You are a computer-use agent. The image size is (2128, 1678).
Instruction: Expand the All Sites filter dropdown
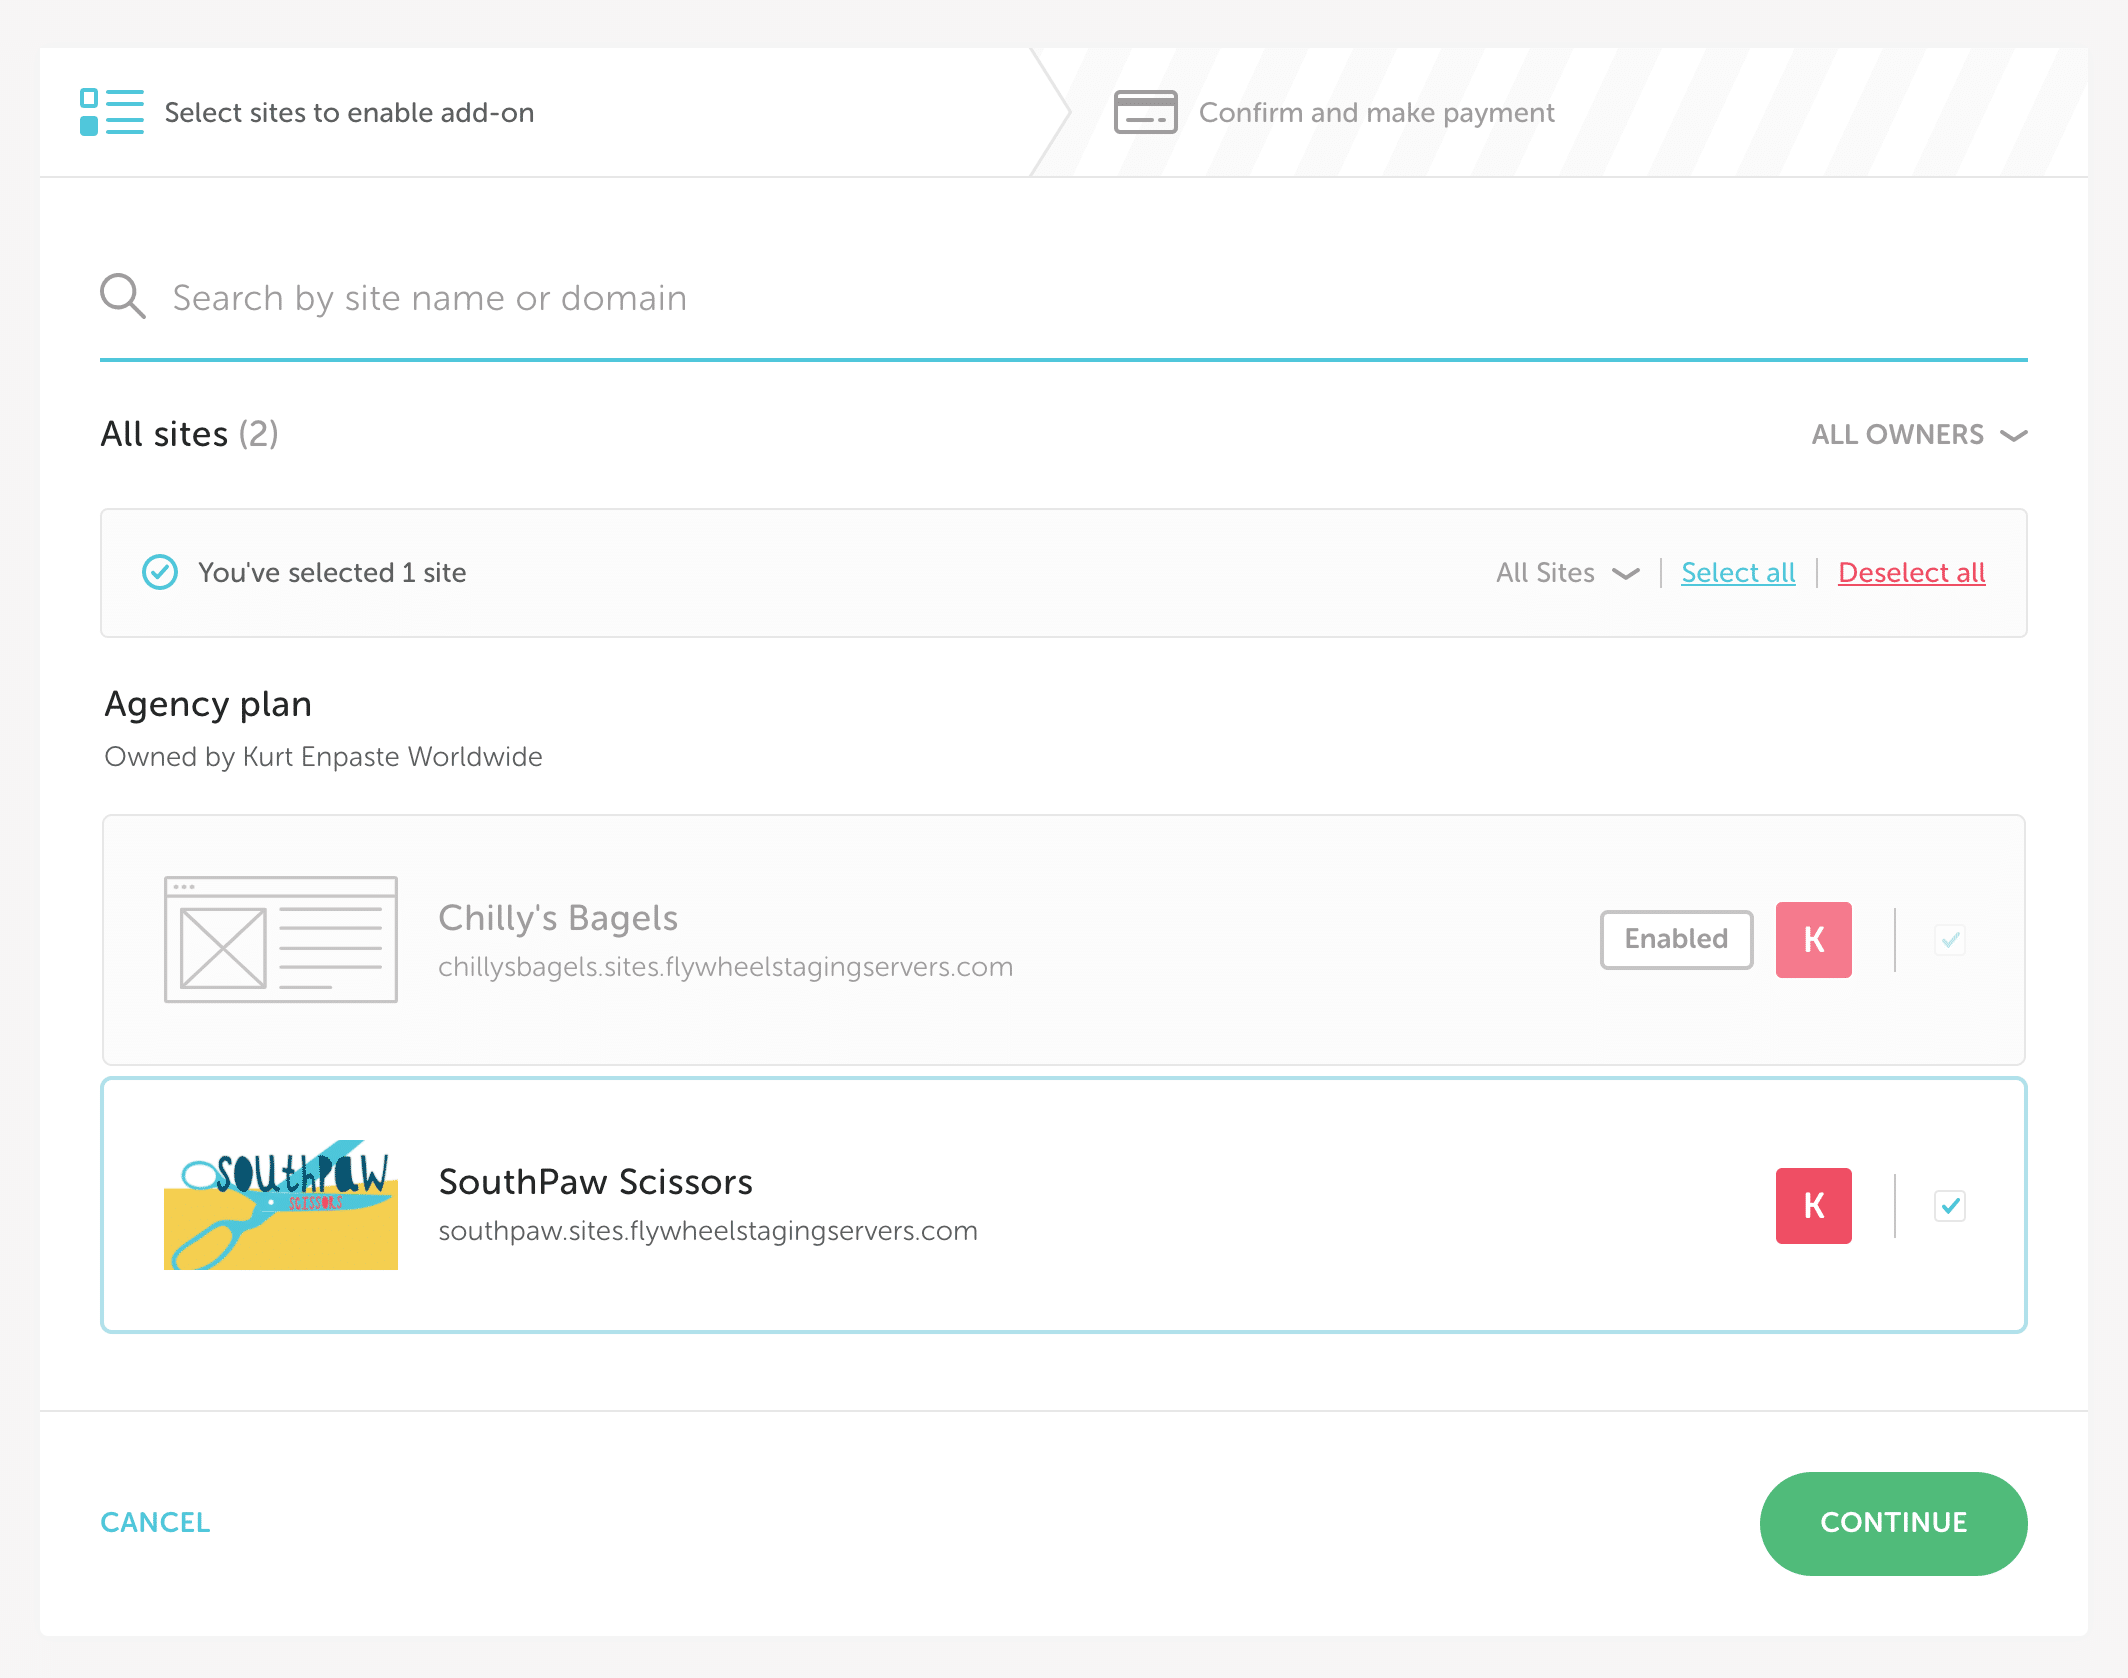1566,573
